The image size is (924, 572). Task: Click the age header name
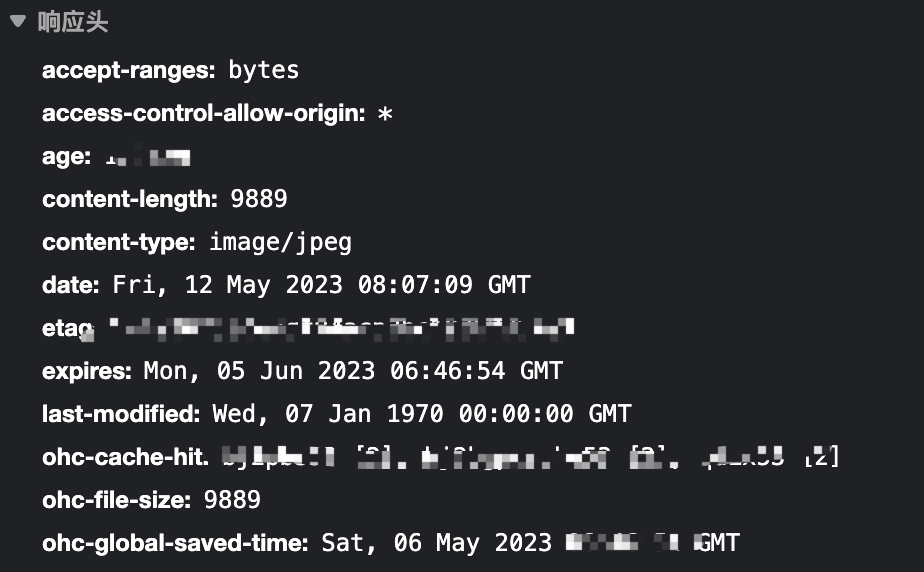pyautogui.click(x=66, y=156)
